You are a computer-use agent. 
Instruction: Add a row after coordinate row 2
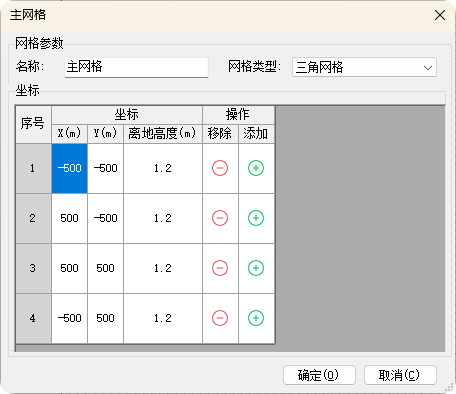(256, 218)
